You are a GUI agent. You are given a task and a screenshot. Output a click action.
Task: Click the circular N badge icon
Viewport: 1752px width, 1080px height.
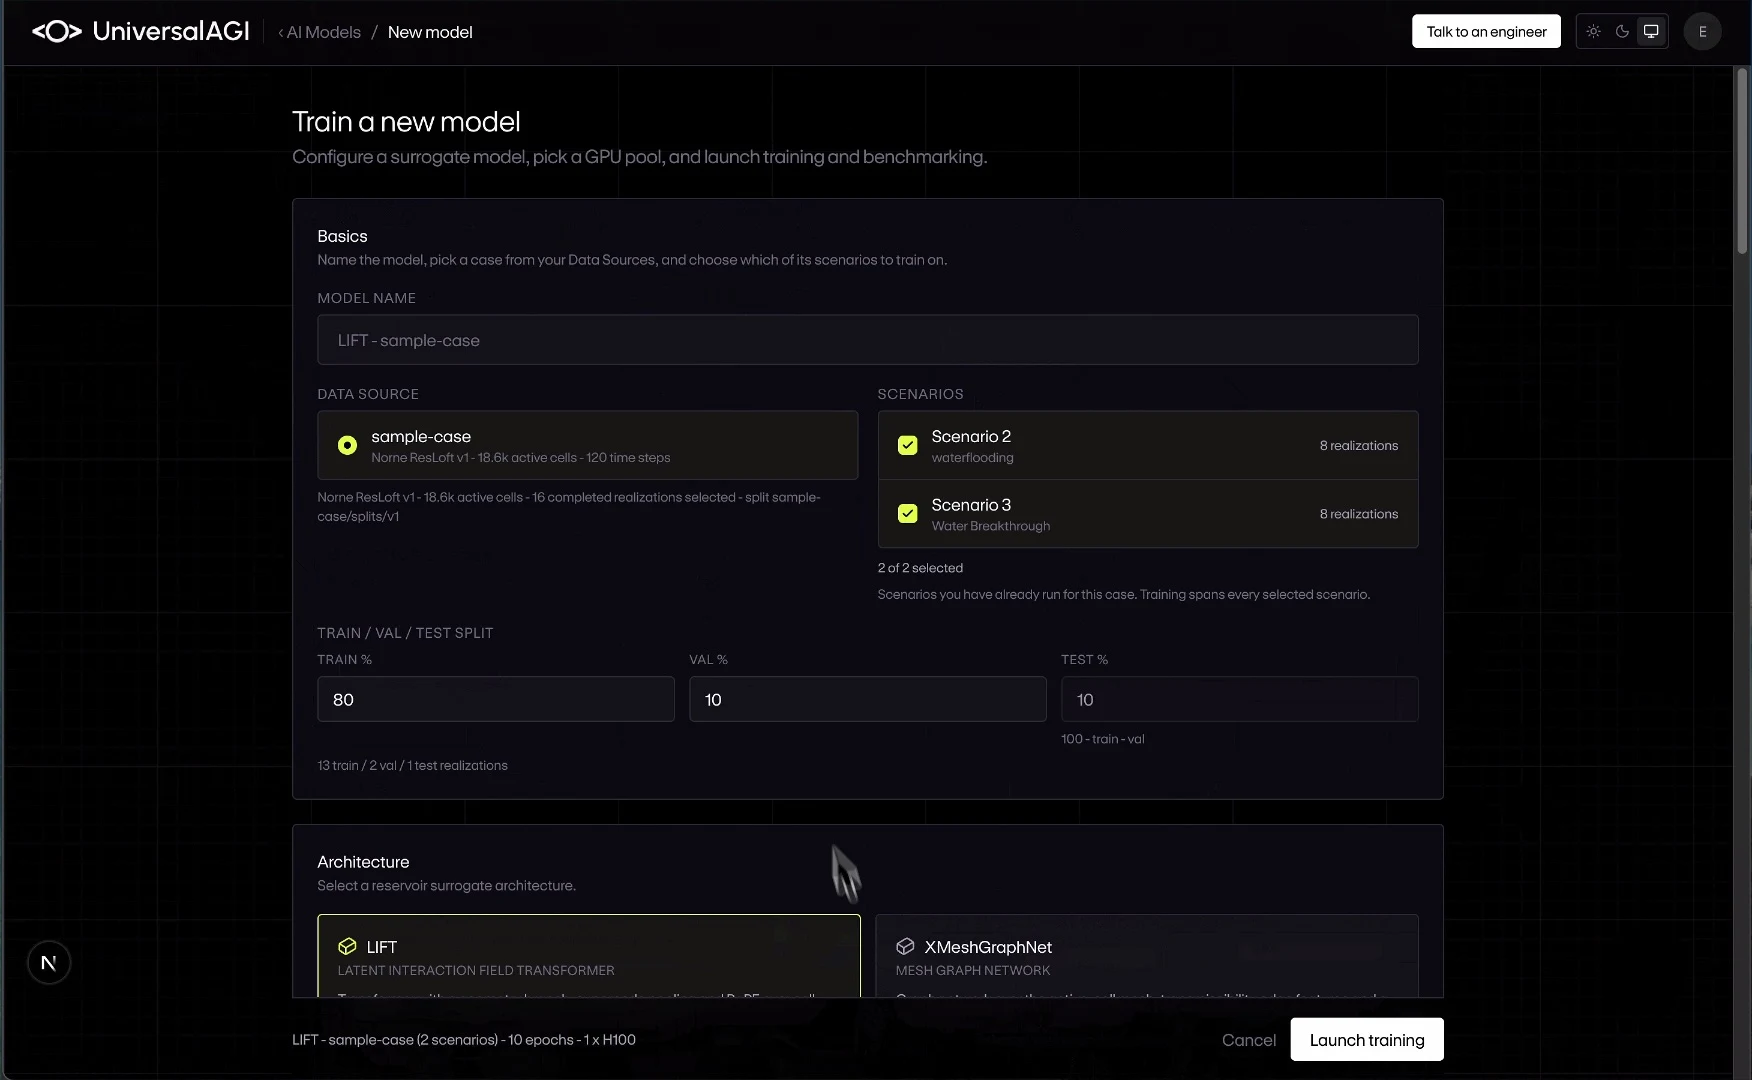click(49, 963)
